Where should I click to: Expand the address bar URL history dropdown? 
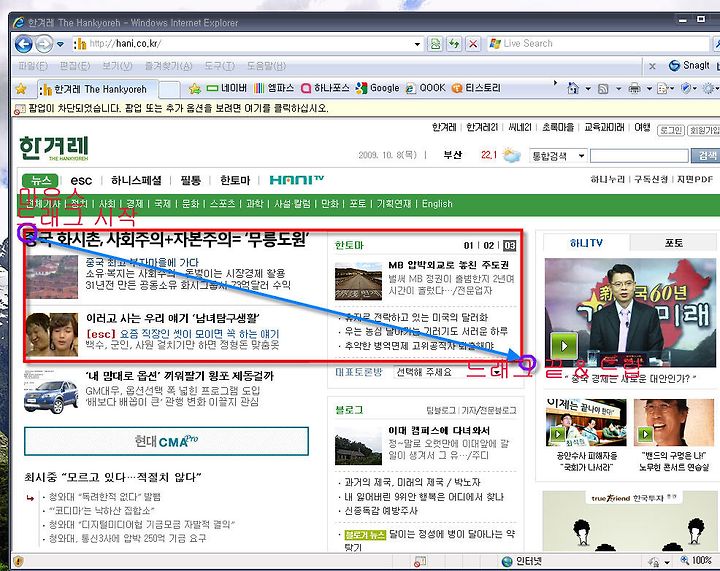[417, 44]
